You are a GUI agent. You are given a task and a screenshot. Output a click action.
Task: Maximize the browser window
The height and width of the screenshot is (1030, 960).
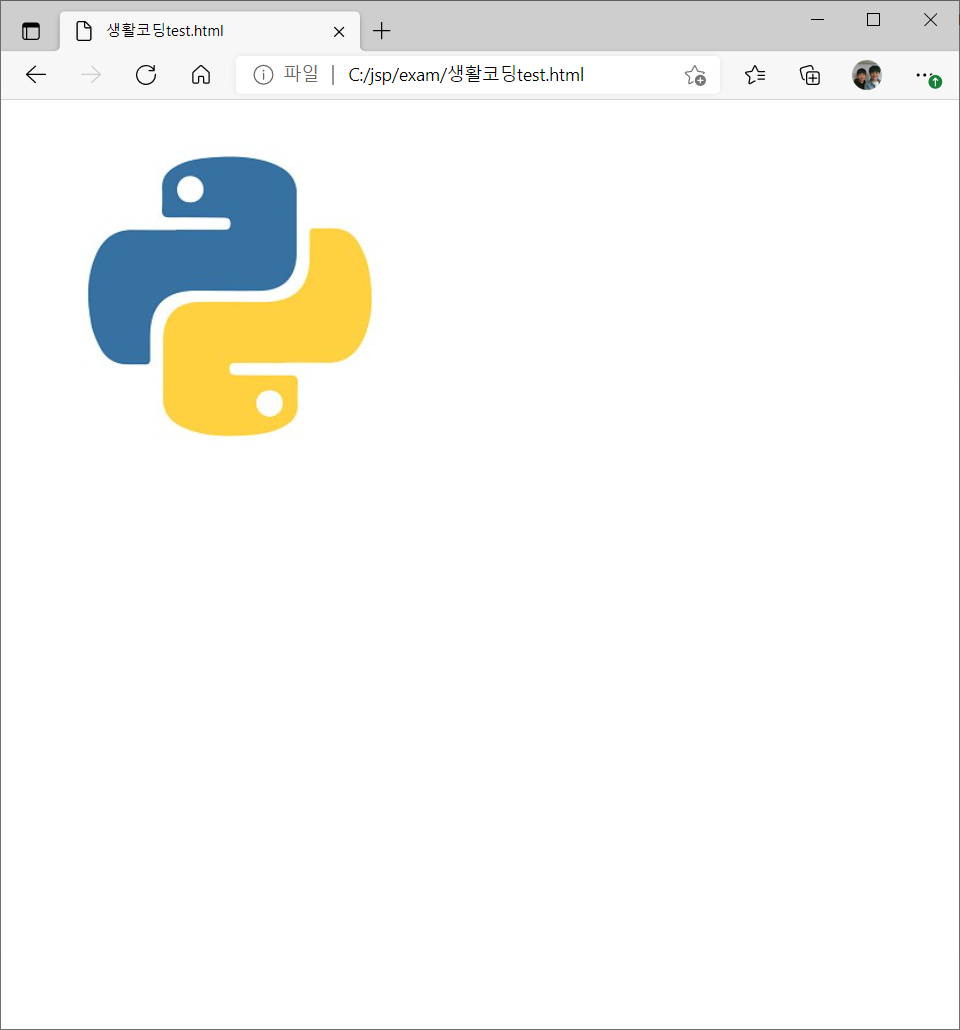point(873,20)
